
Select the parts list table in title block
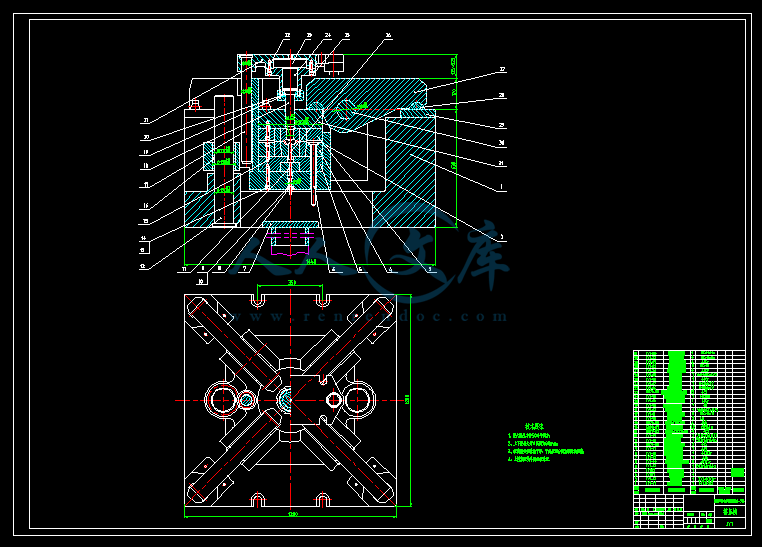pos(689,422)
